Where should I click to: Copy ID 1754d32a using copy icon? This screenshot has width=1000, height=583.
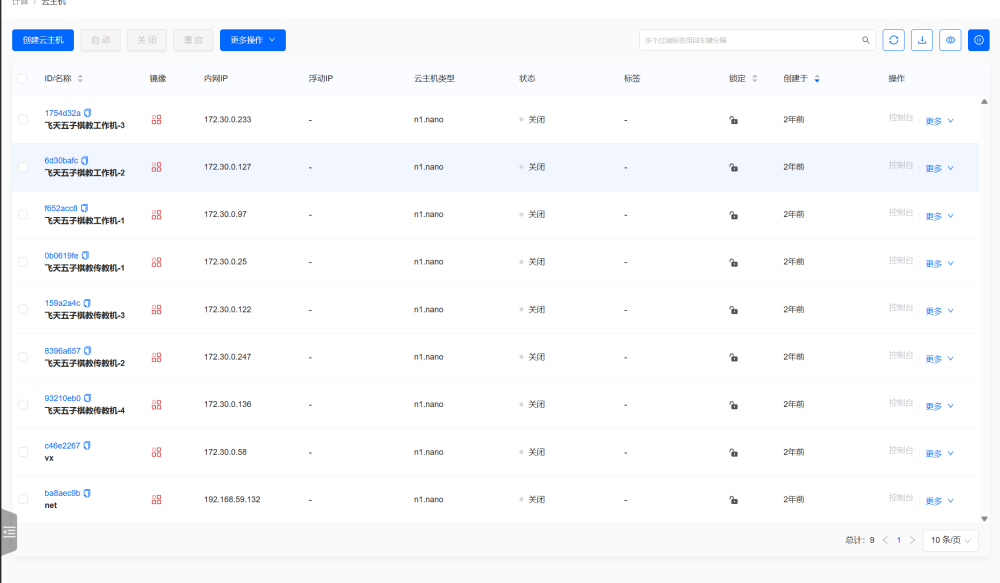click(x=88, y=113)
